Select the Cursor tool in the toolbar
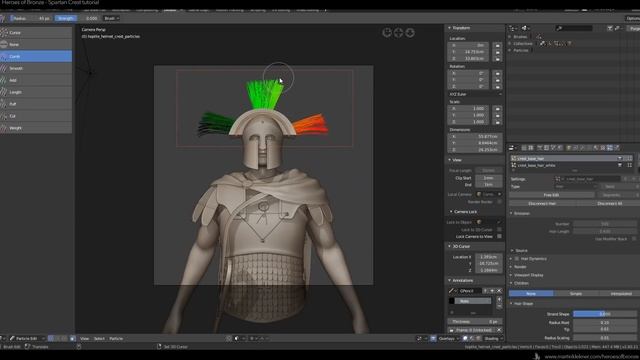 pyautogui.click(x=36, y=33)
